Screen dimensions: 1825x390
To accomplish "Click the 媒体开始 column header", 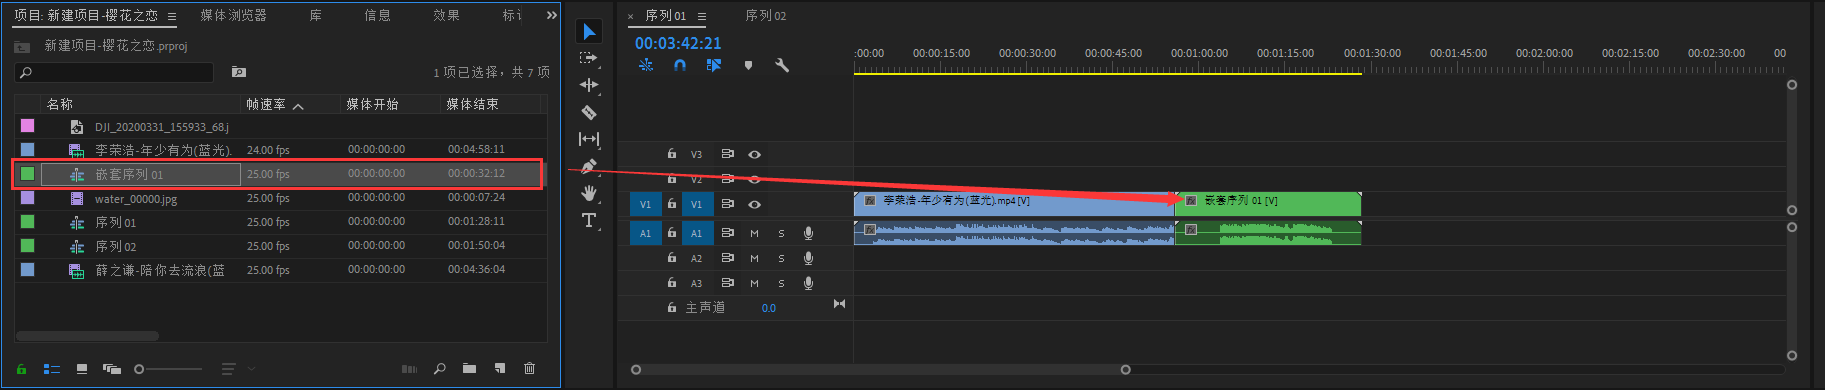I will click(372, 104).
